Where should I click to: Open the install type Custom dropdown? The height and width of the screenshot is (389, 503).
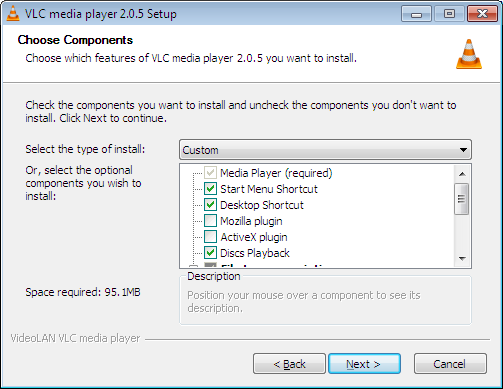tap(325, 150)
